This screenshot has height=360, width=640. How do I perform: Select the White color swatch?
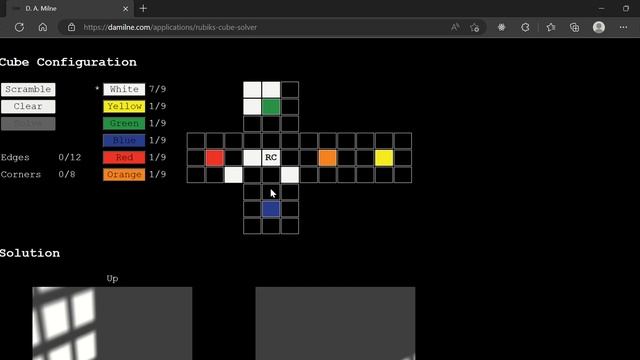tap(124, 89)
